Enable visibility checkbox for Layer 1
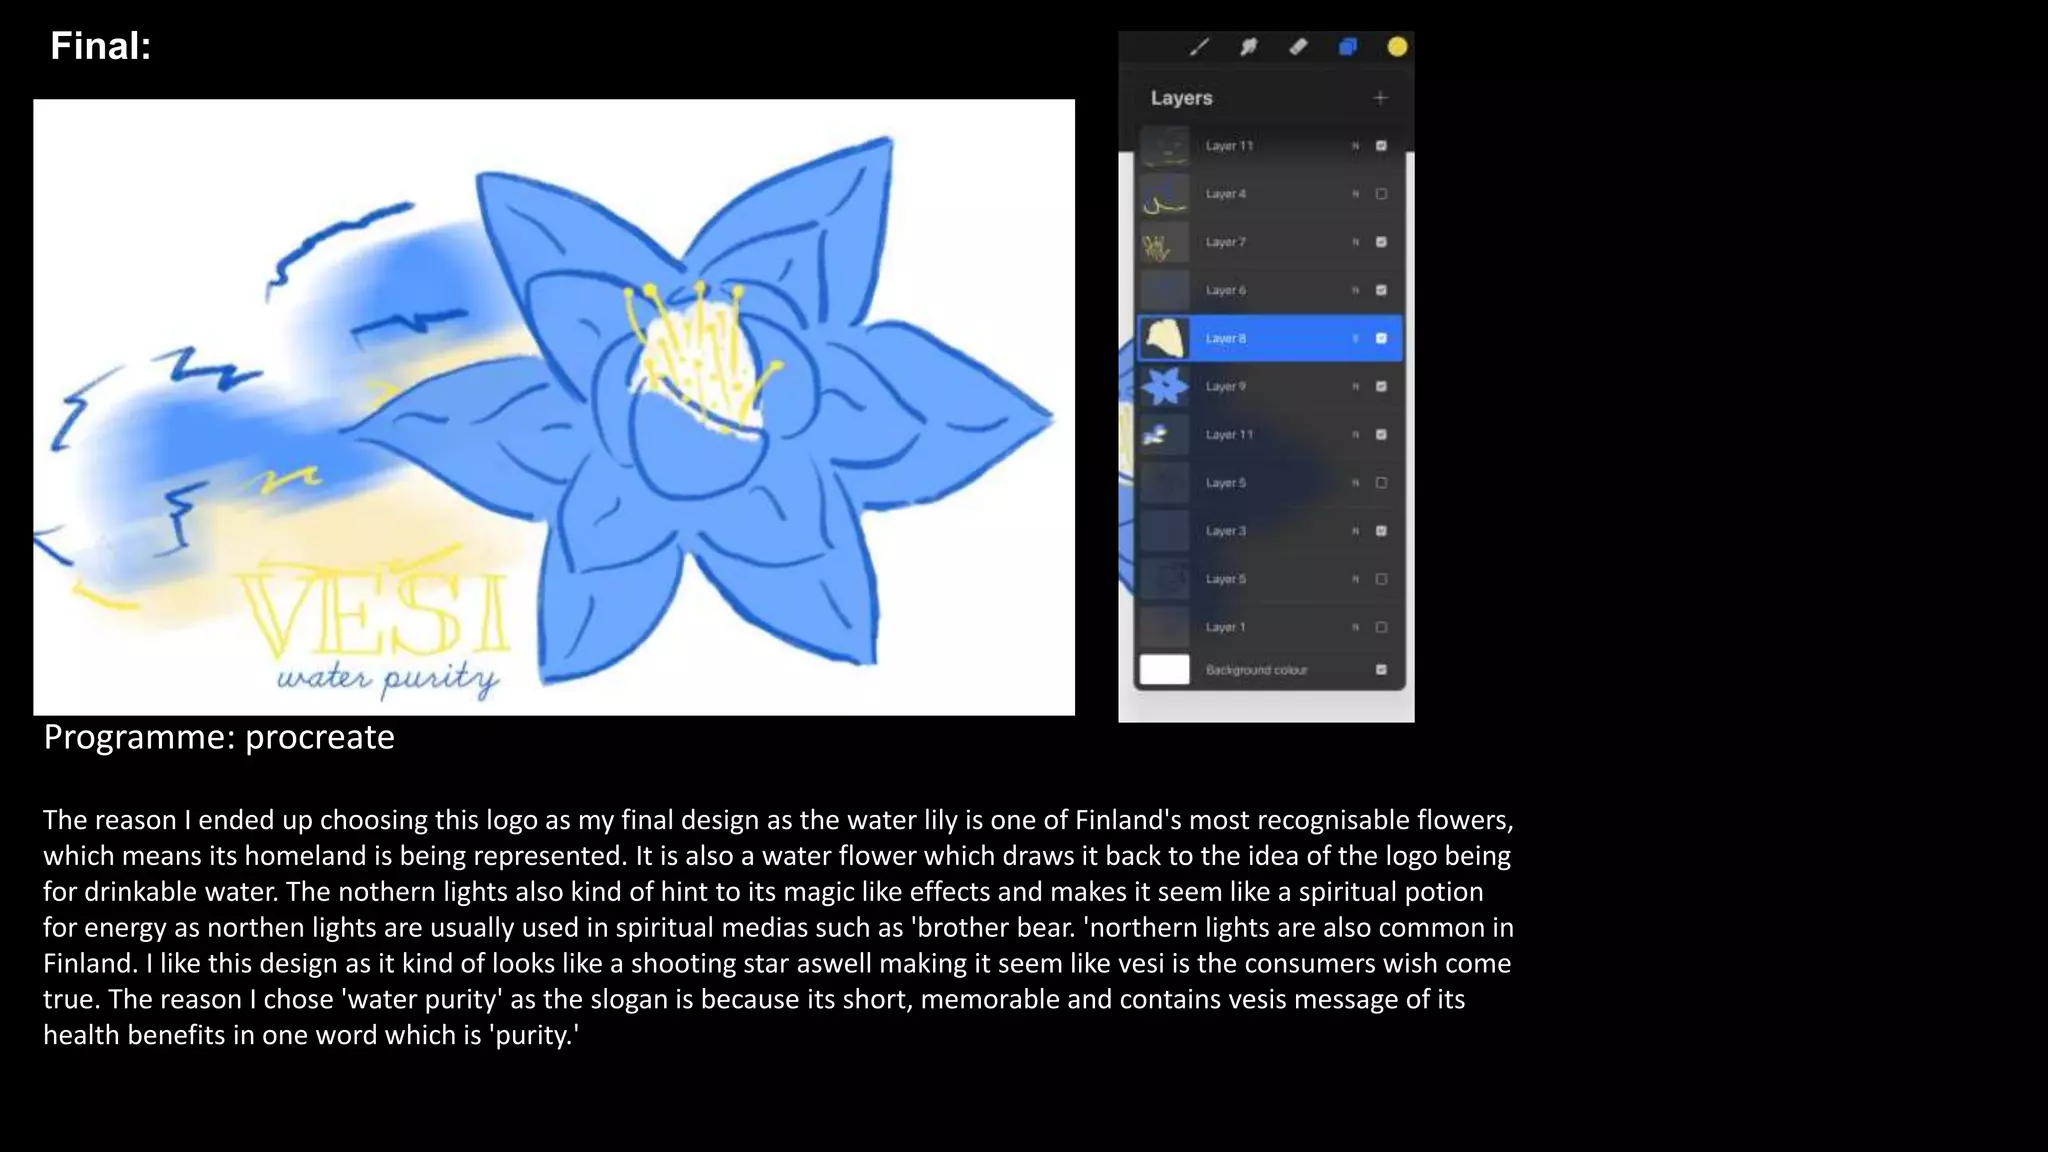Image resolution: width=2048 pixels, height=1152 pixels. [x=1381, y=627]
